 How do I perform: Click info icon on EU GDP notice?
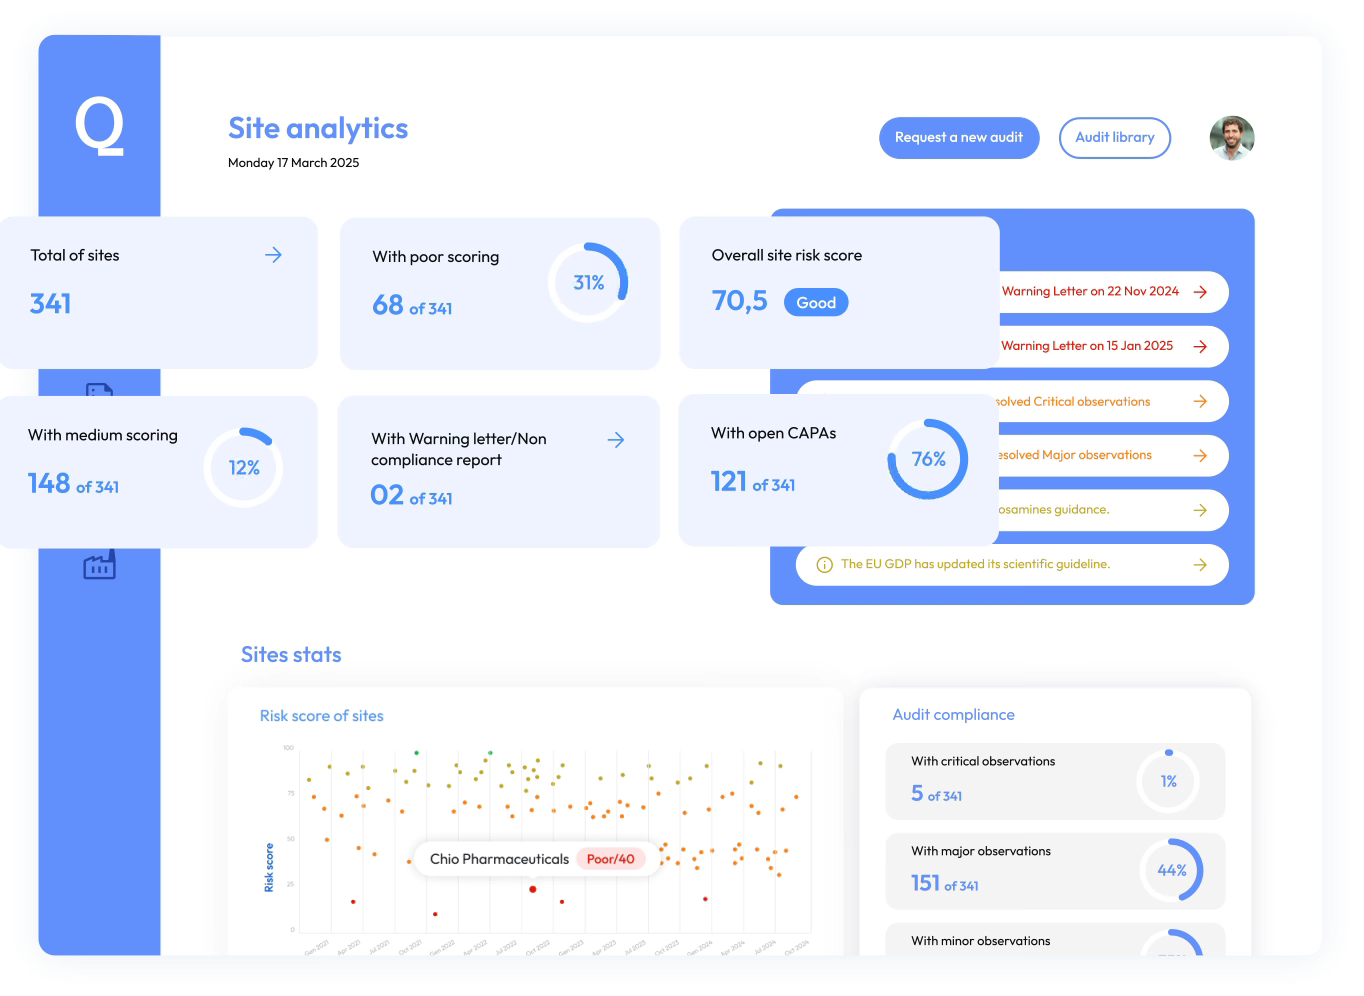coord(824,565)
